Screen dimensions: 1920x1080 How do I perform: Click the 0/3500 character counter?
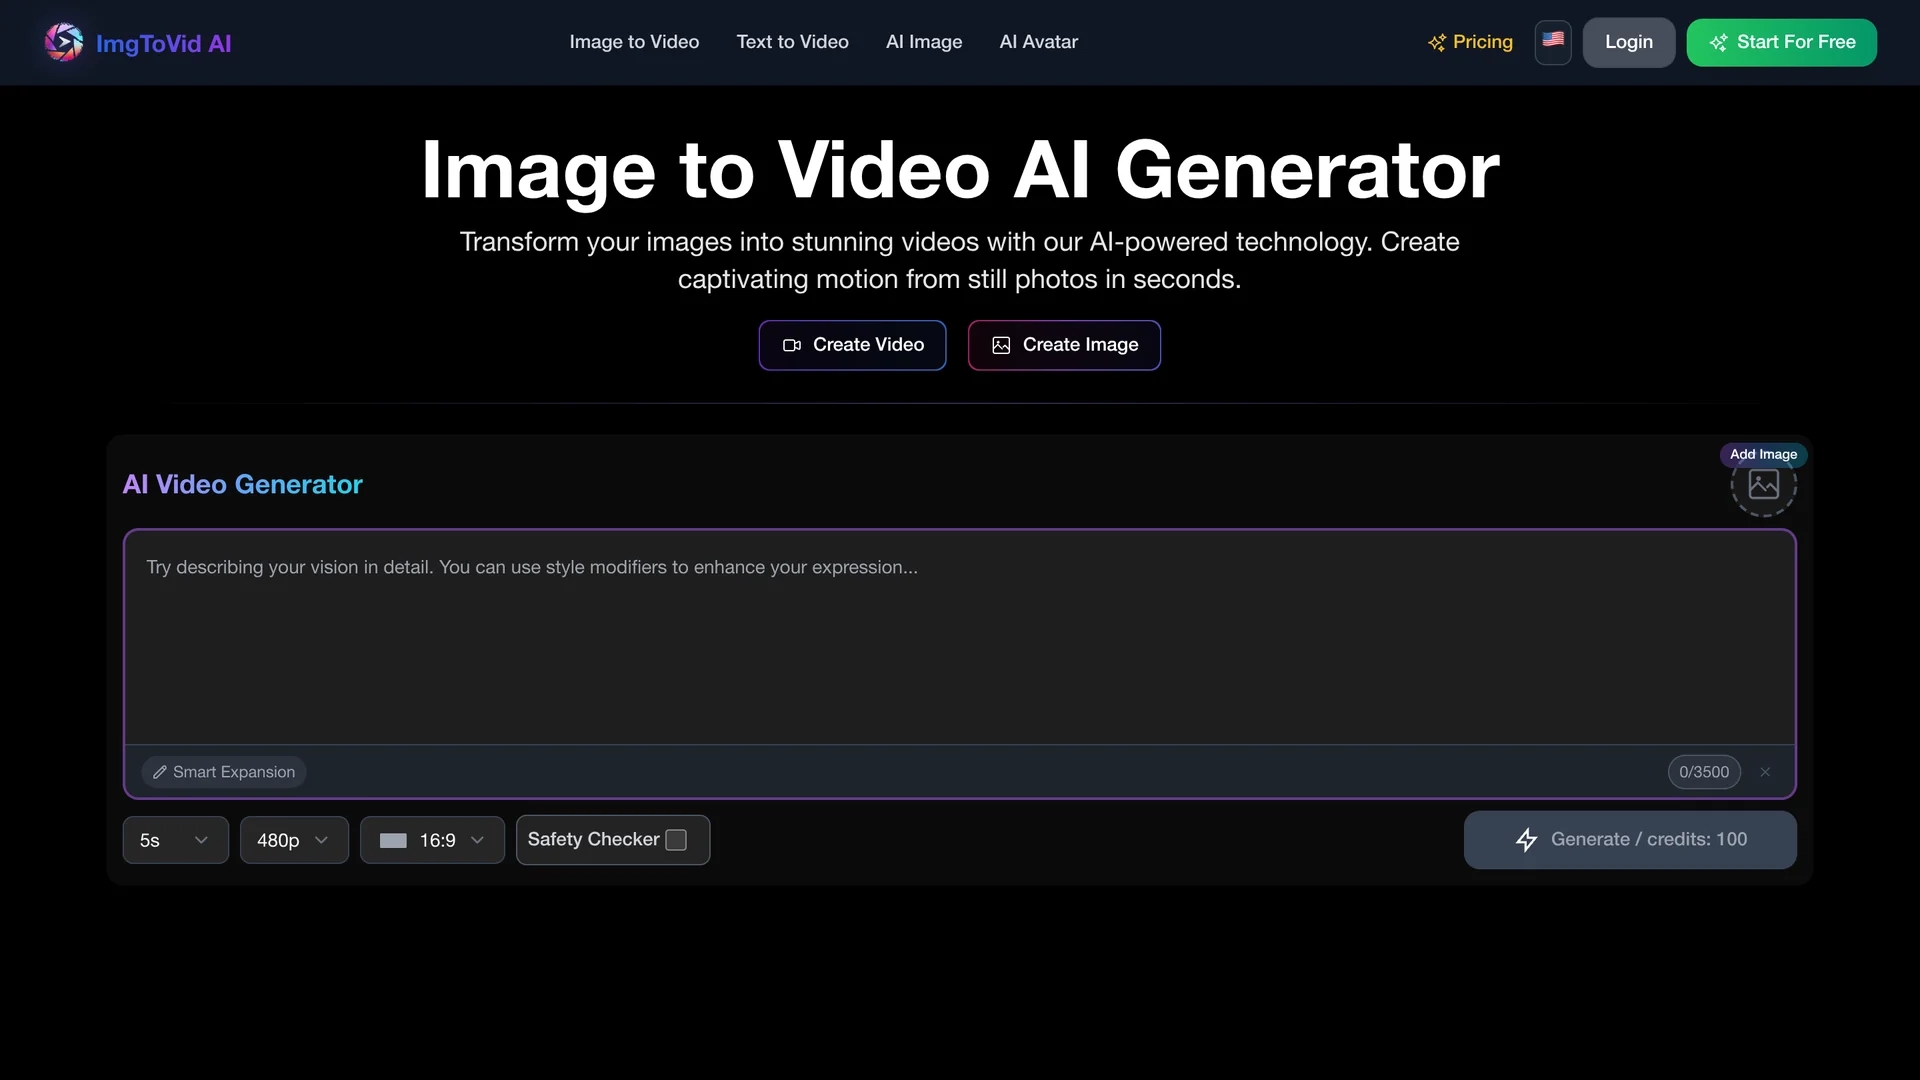coord(1704,772)
